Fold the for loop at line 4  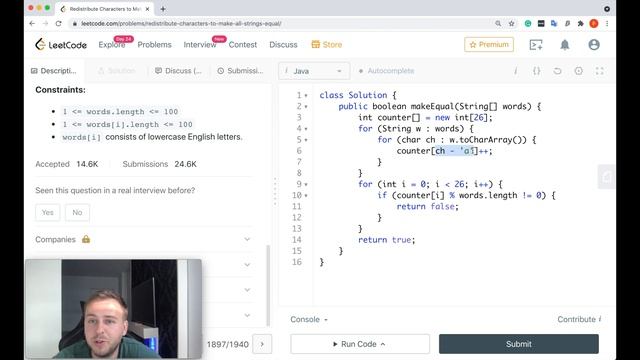[x=306, y=129]
